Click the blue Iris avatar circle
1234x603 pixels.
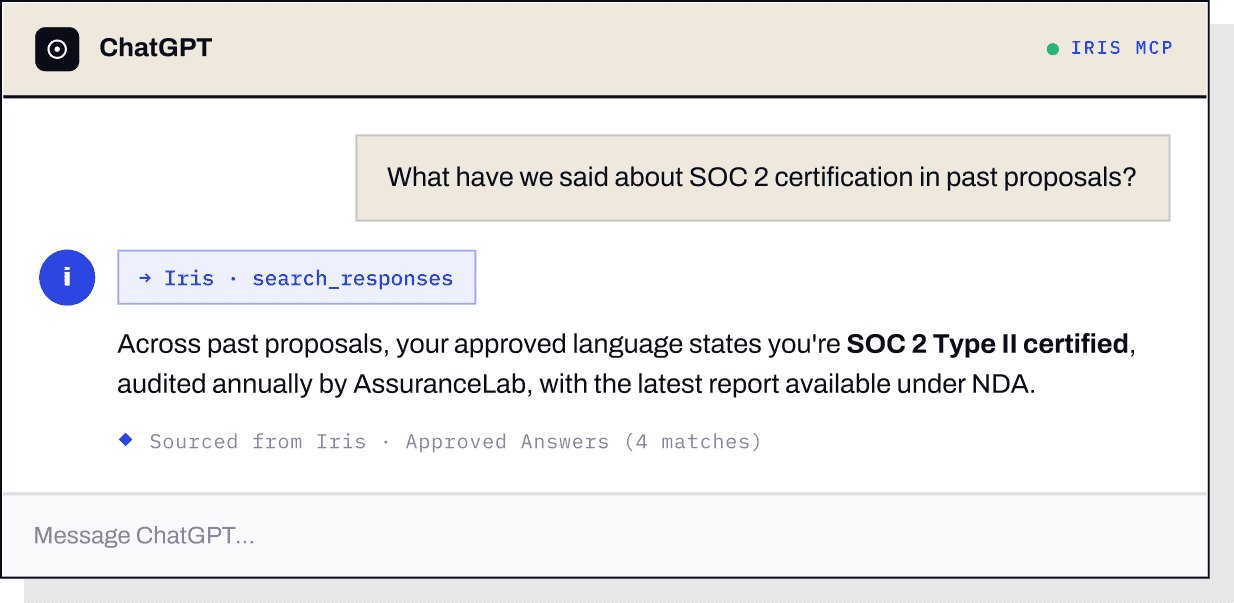pyautogui.click(x=67, y=278)
